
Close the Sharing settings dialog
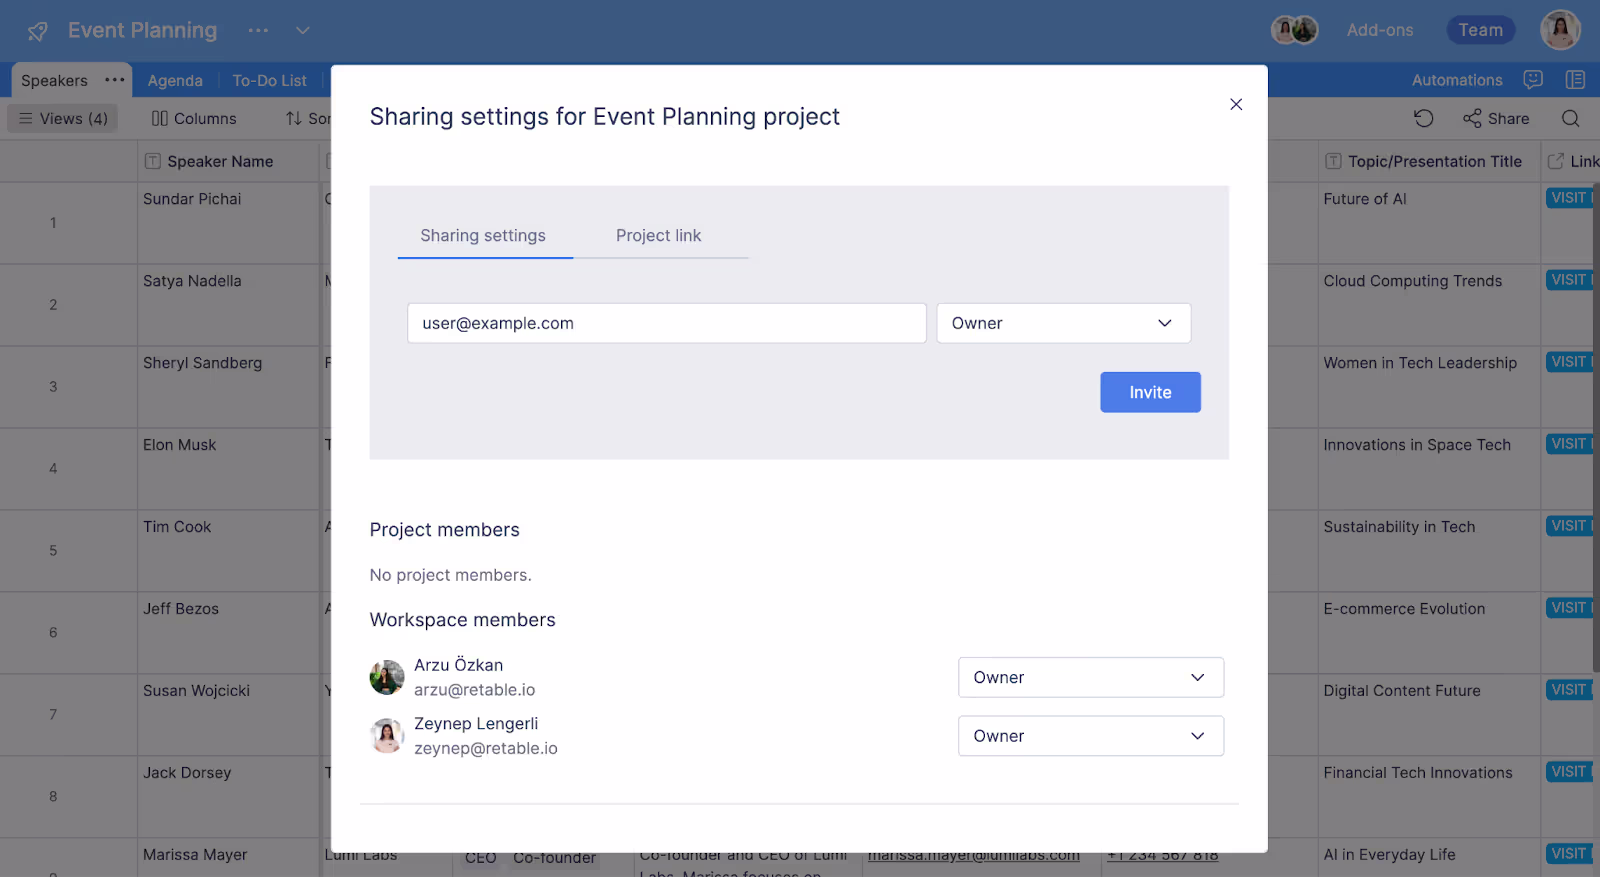(1236, 104)
